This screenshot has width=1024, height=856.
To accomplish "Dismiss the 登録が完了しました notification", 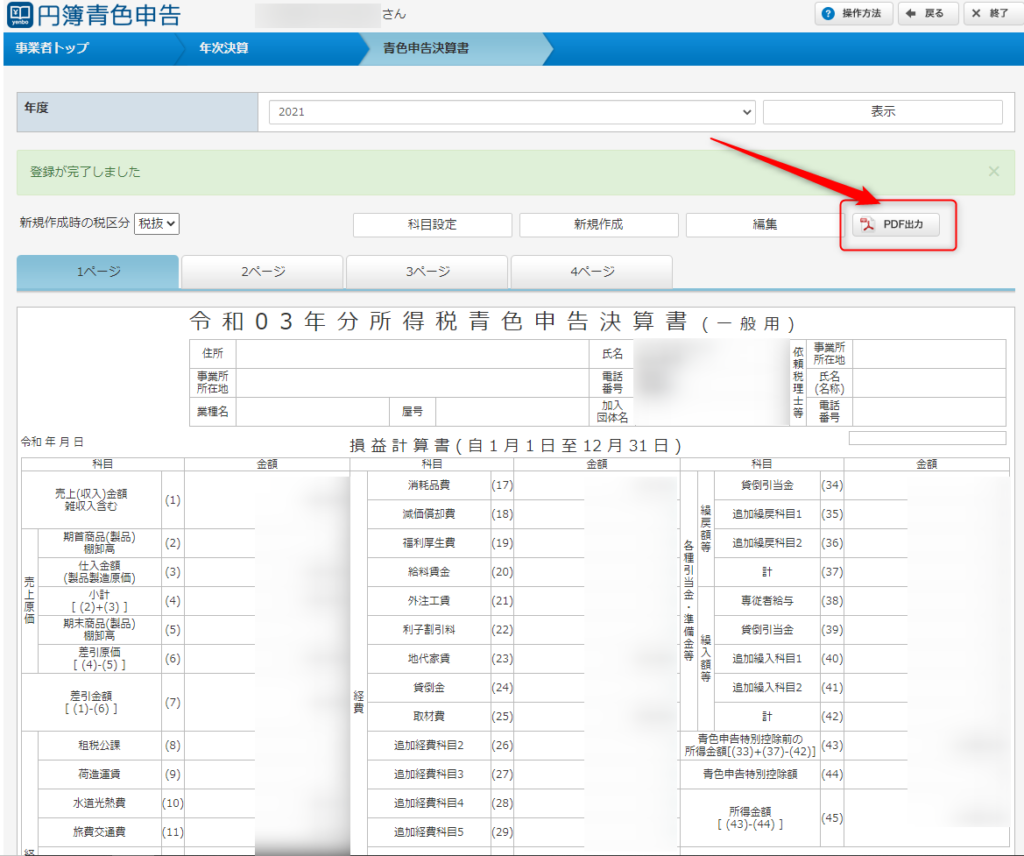I will 993,172.
